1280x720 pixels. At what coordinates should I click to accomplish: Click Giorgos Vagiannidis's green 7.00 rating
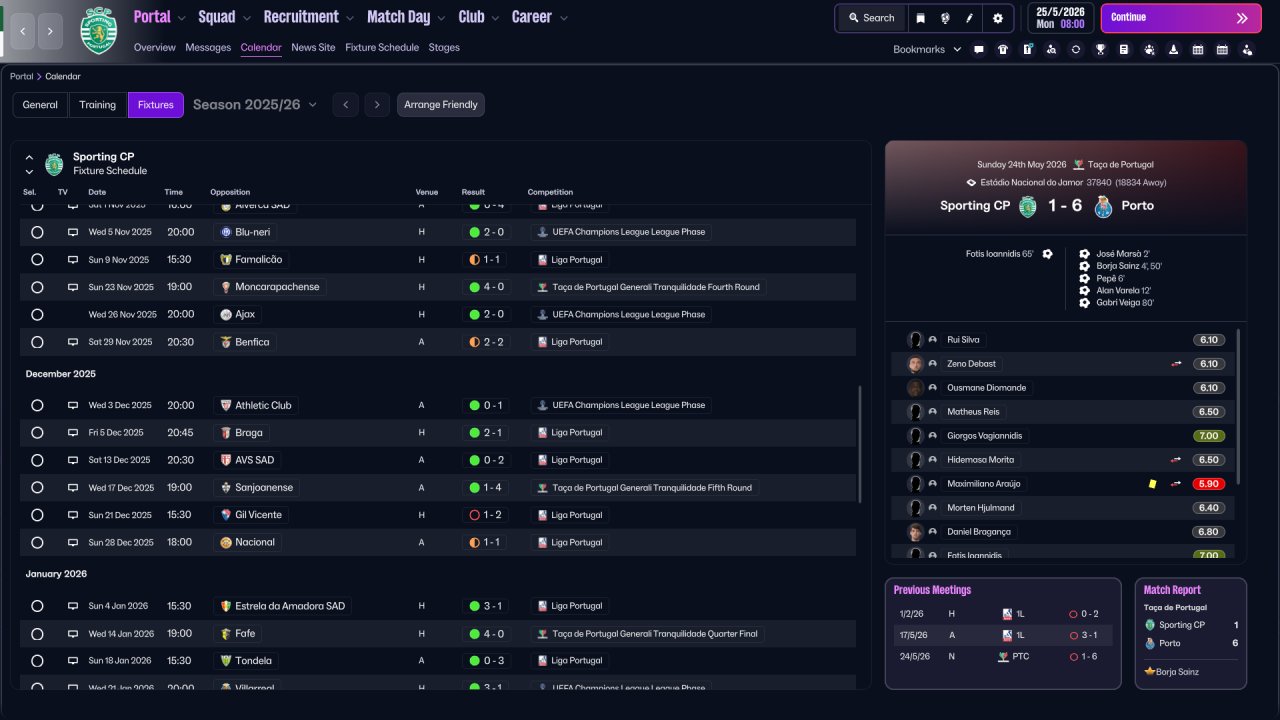(x=1208, y=436)
